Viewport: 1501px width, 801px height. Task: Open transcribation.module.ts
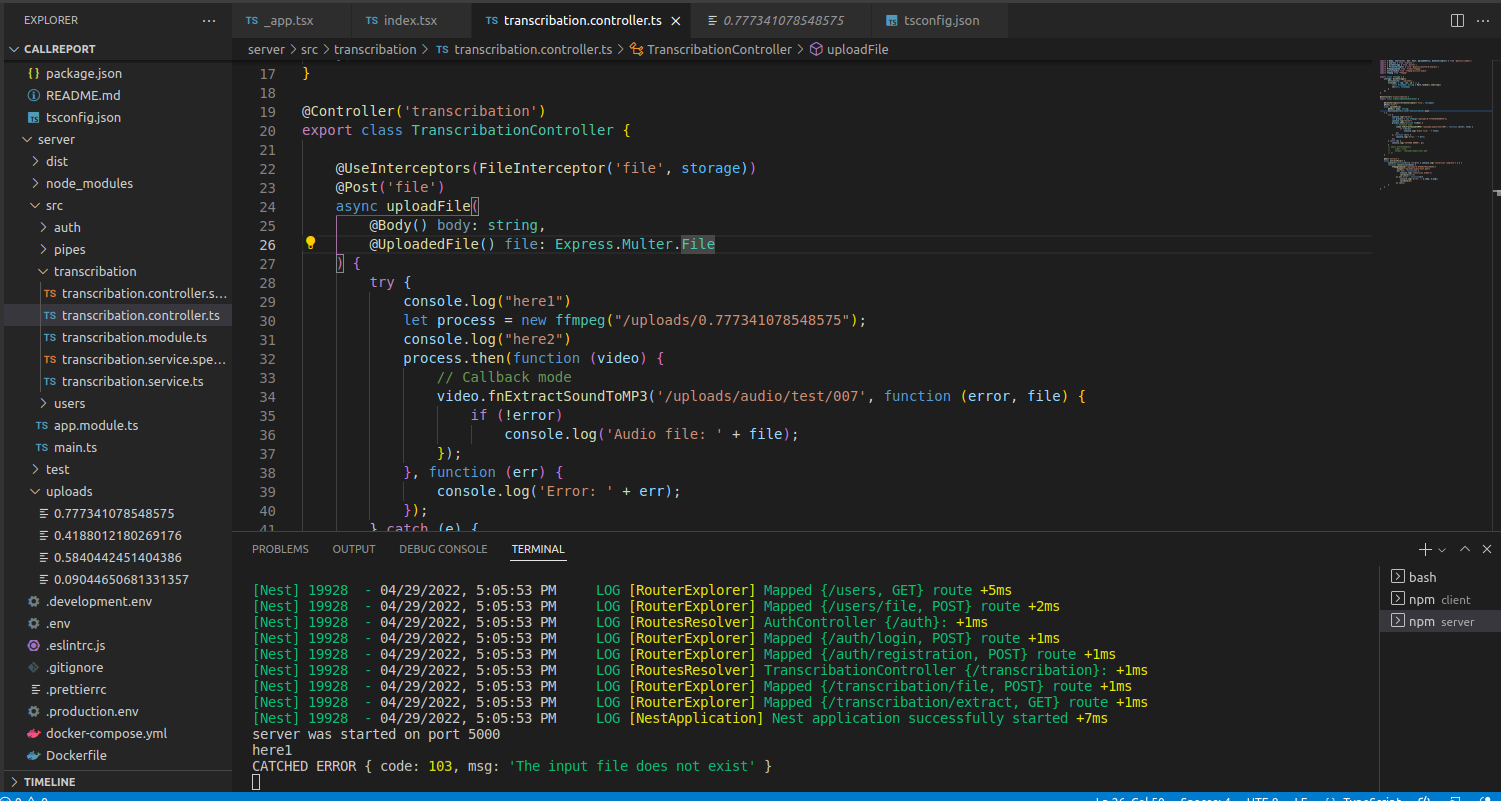[x=118, y=337]
